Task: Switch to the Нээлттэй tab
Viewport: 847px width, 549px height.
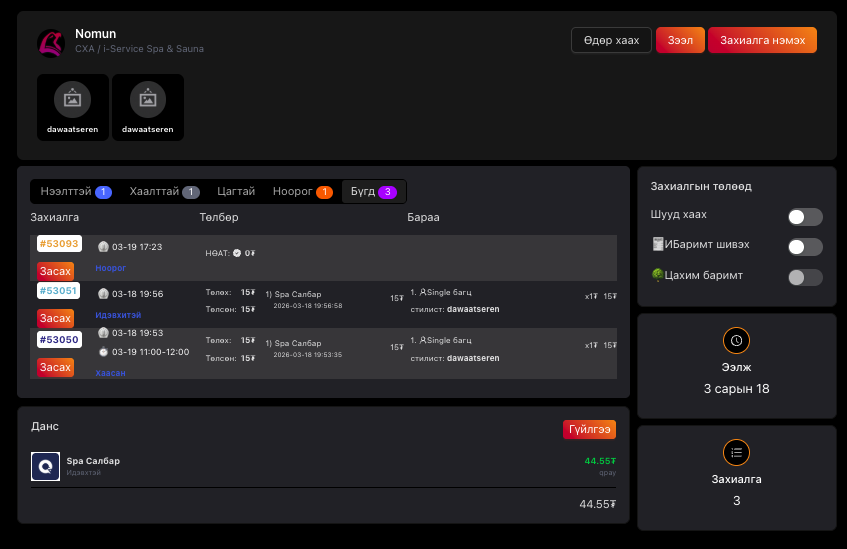Action: (75, 192)
